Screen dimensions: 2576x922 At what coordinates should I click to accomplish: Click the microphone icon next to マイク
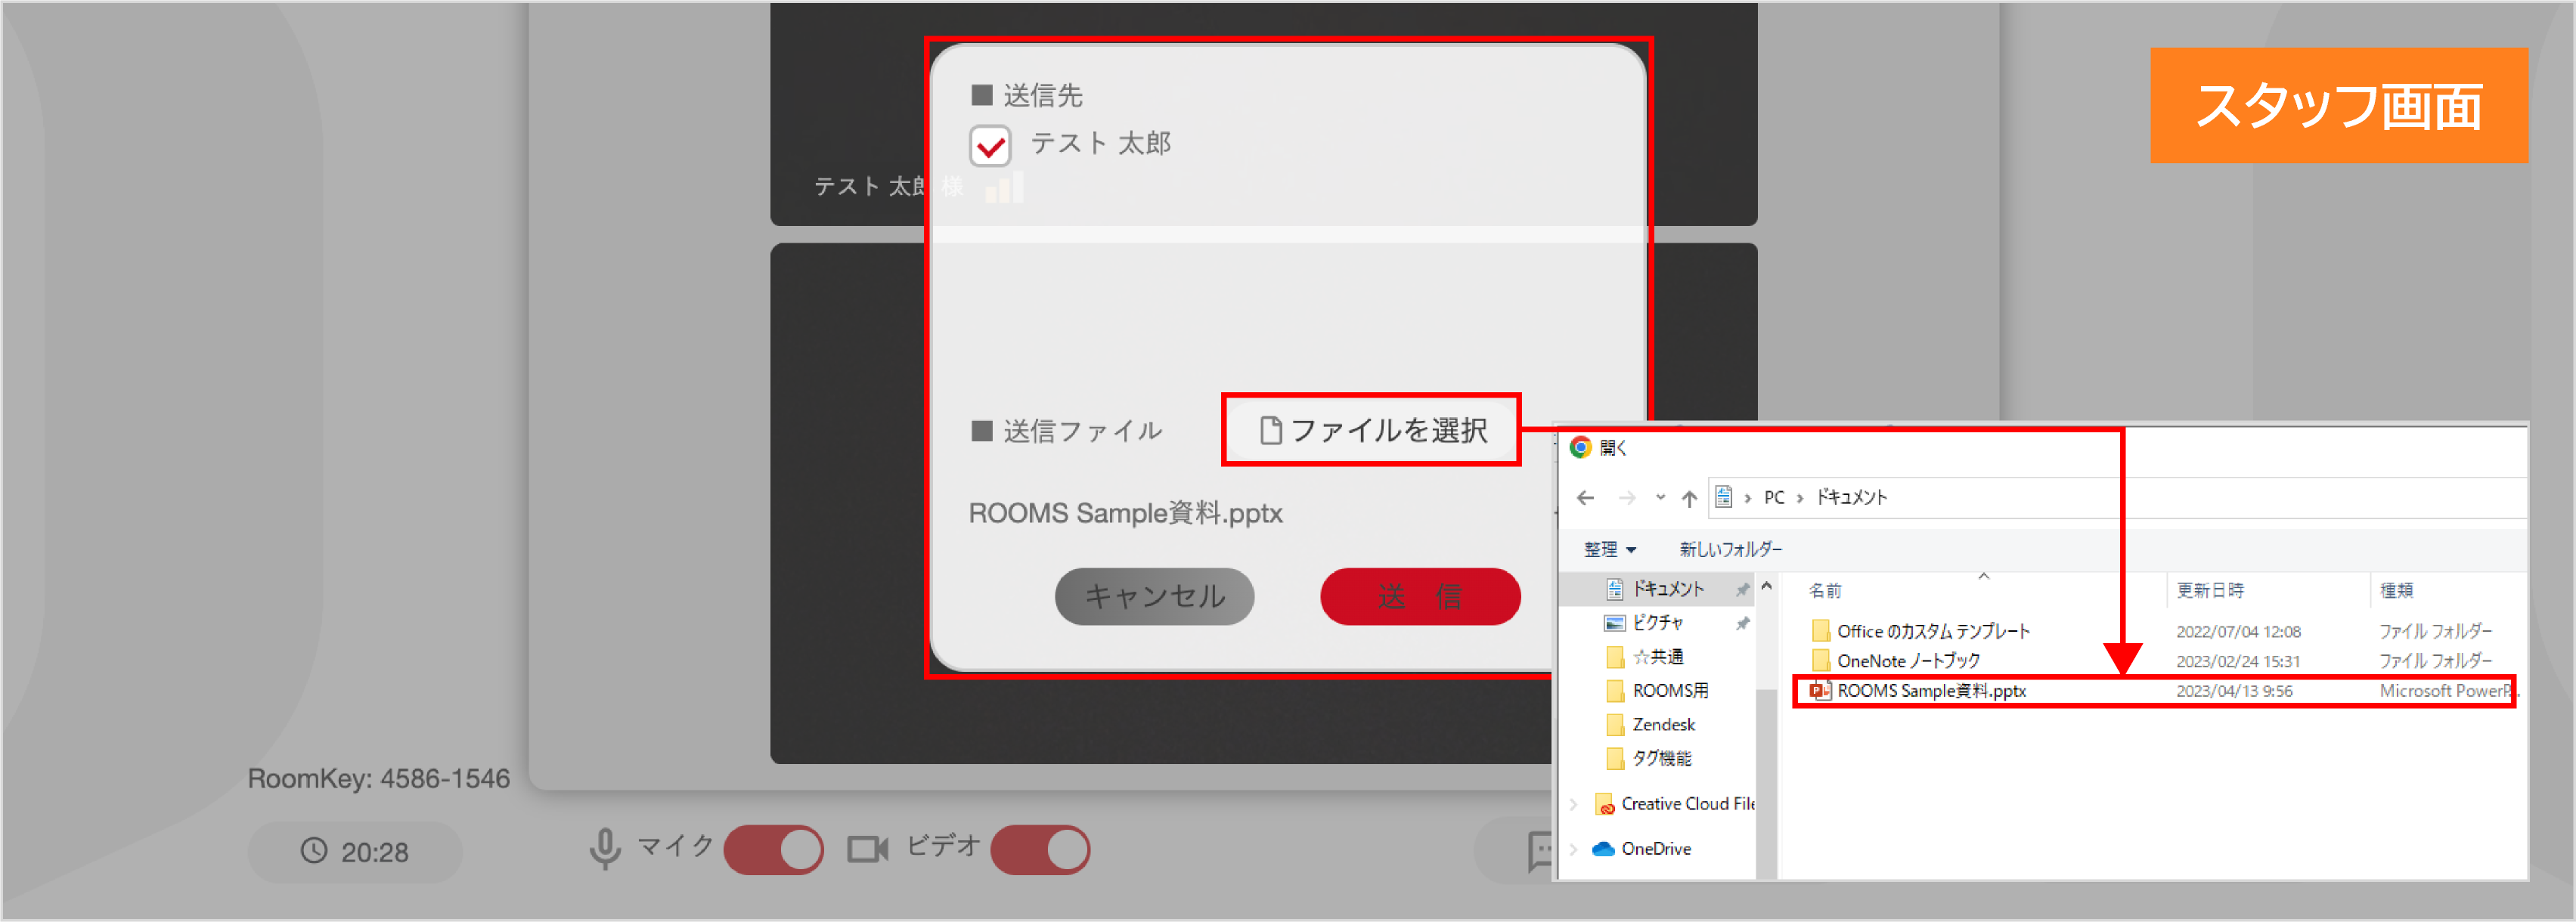pyautogui.click(x=605, y=848)
